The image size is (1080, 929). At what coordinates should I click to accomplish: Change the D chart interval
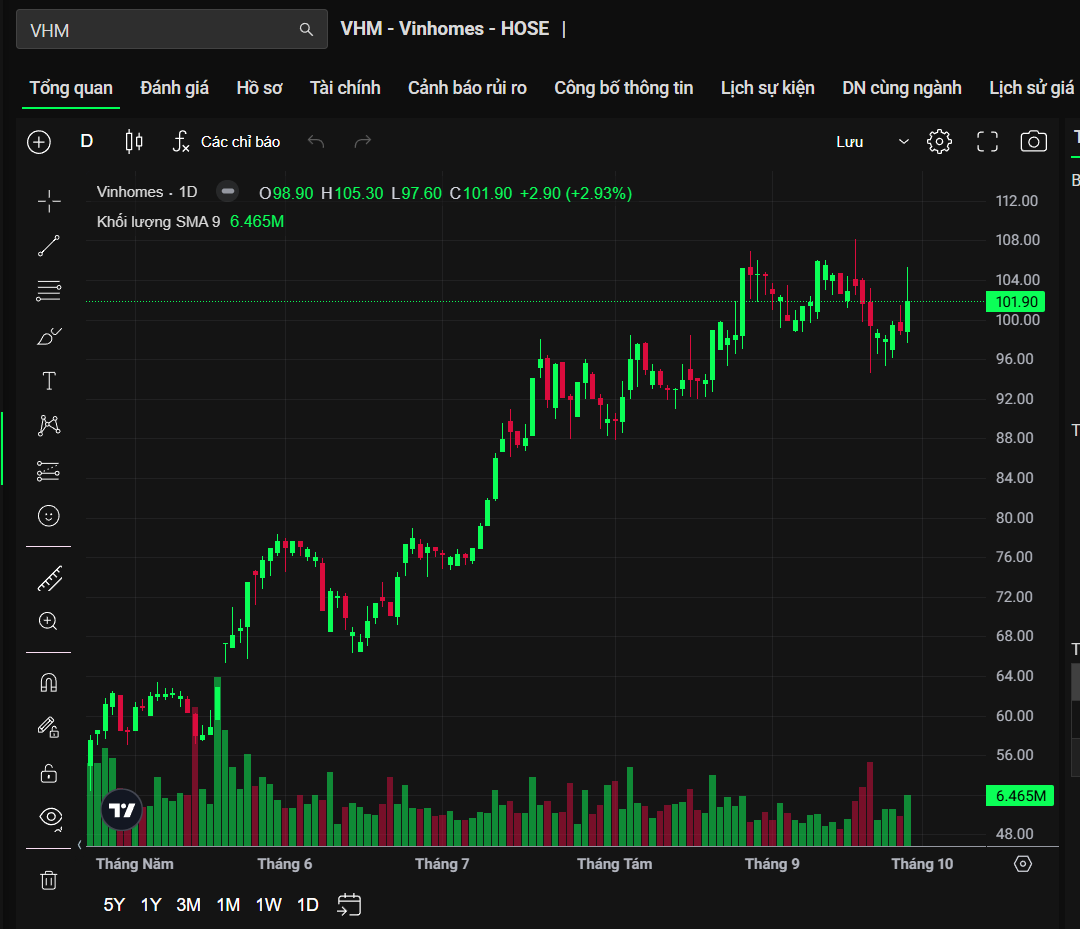(87, 141)
